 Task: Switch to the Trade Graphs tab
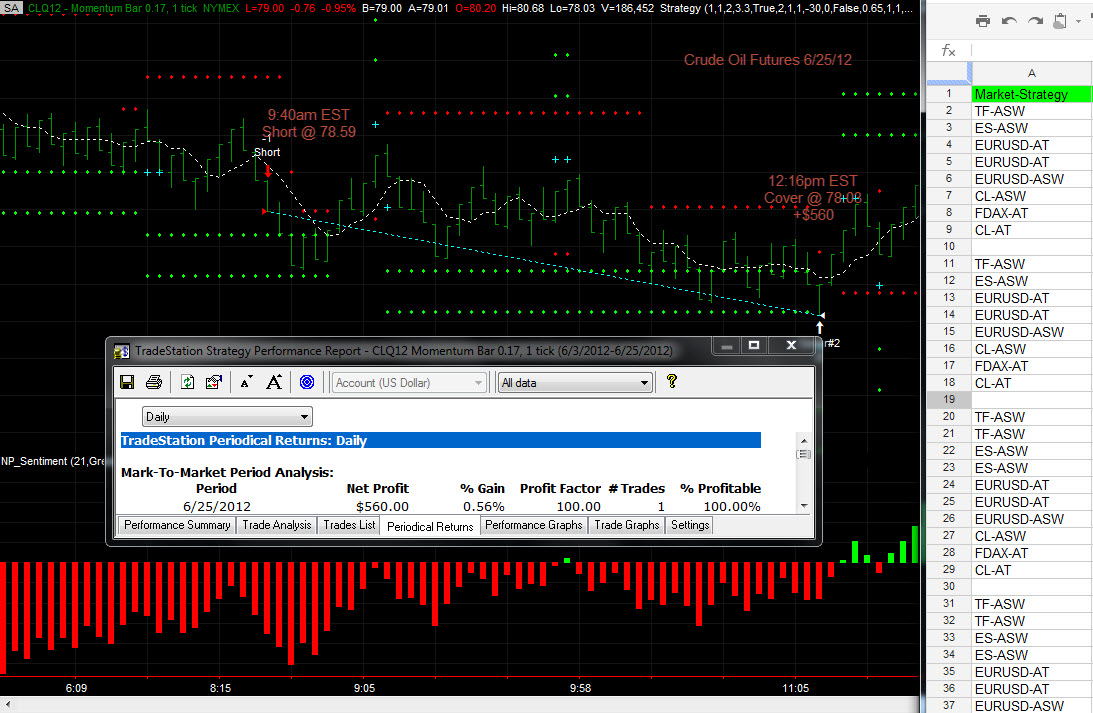pos(627,526)
